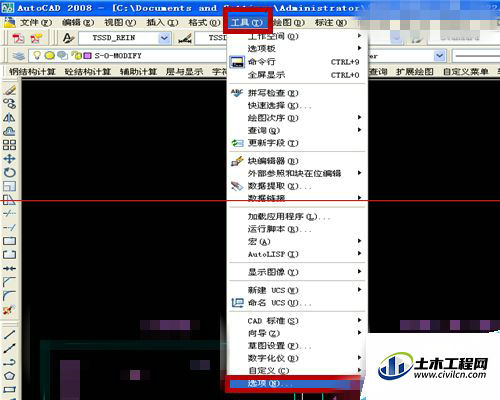Click the second PDF icon with yellow star
This screenshot has width=500, height=400.
coord(36,38)
